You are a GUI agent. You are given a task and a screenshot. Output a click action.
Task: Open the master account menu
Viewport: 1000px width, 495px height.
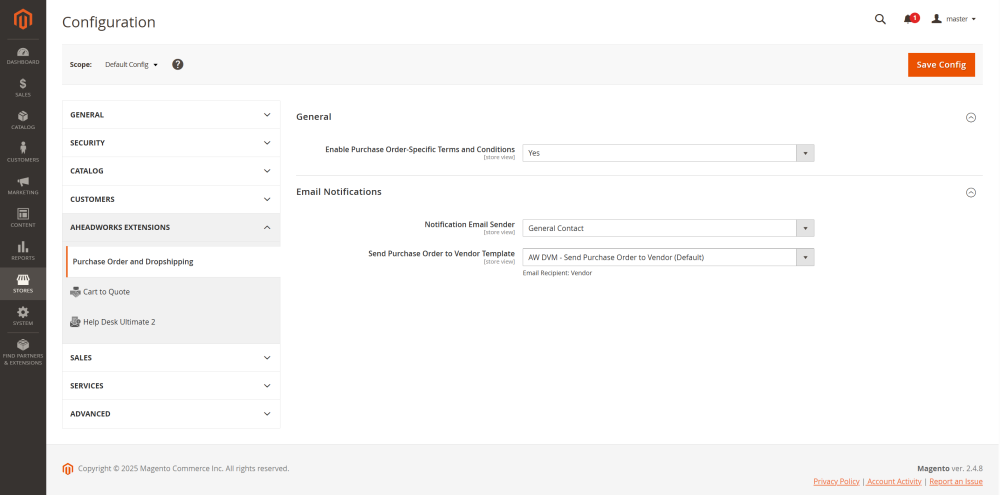click(x=953, y=19)
